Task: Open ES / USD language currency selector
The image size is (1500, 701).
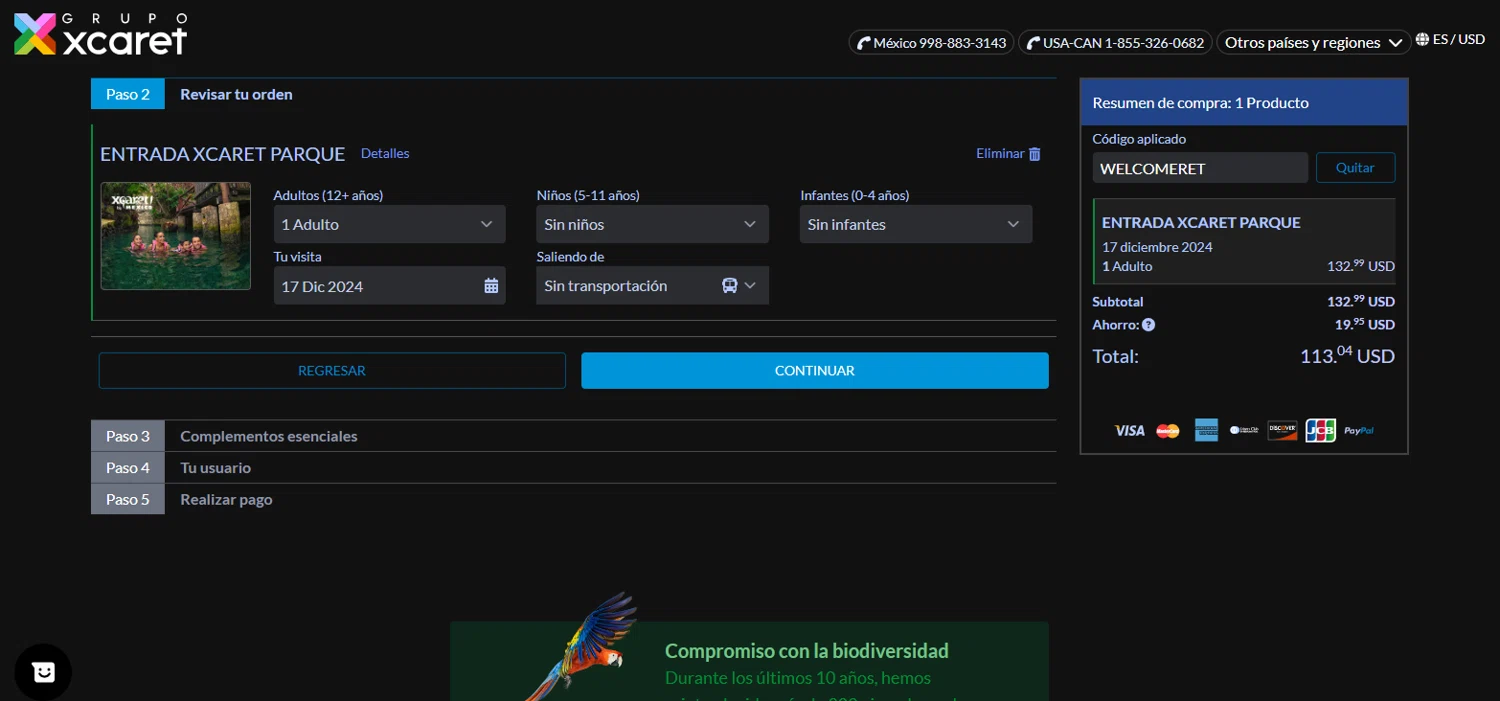Action: [1451, 40]
